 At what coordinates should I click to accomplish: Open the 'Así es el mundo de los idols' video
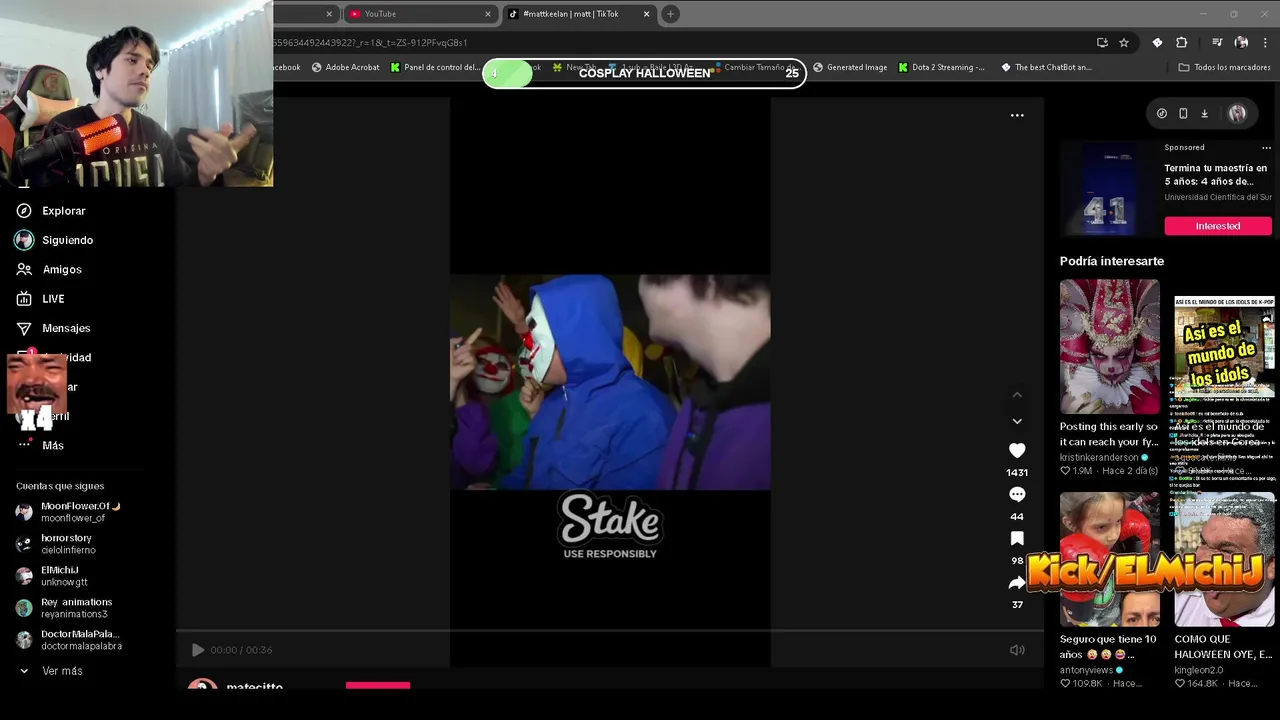tap(1224, 345)
